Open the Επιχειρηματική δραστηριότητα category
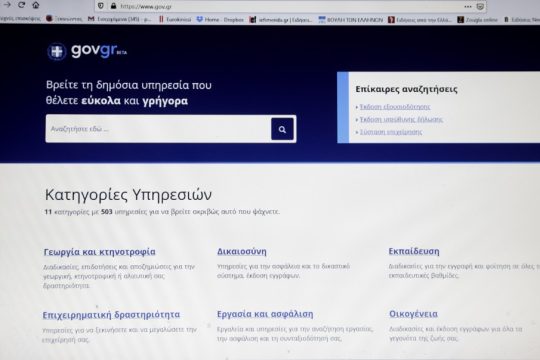 tap(111, 315)
